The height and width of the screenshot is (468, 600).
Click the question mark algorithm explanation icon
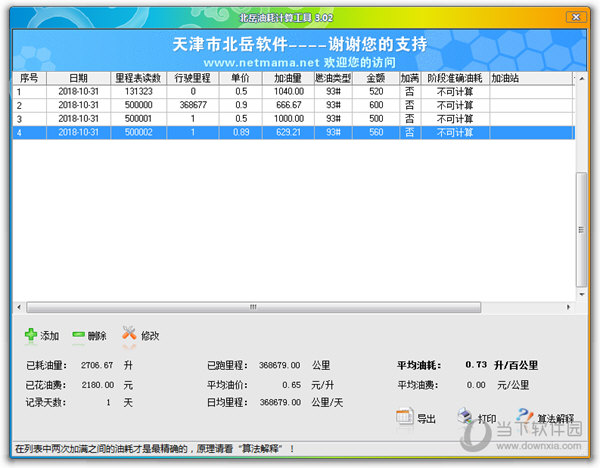click(x=525, y=415)
